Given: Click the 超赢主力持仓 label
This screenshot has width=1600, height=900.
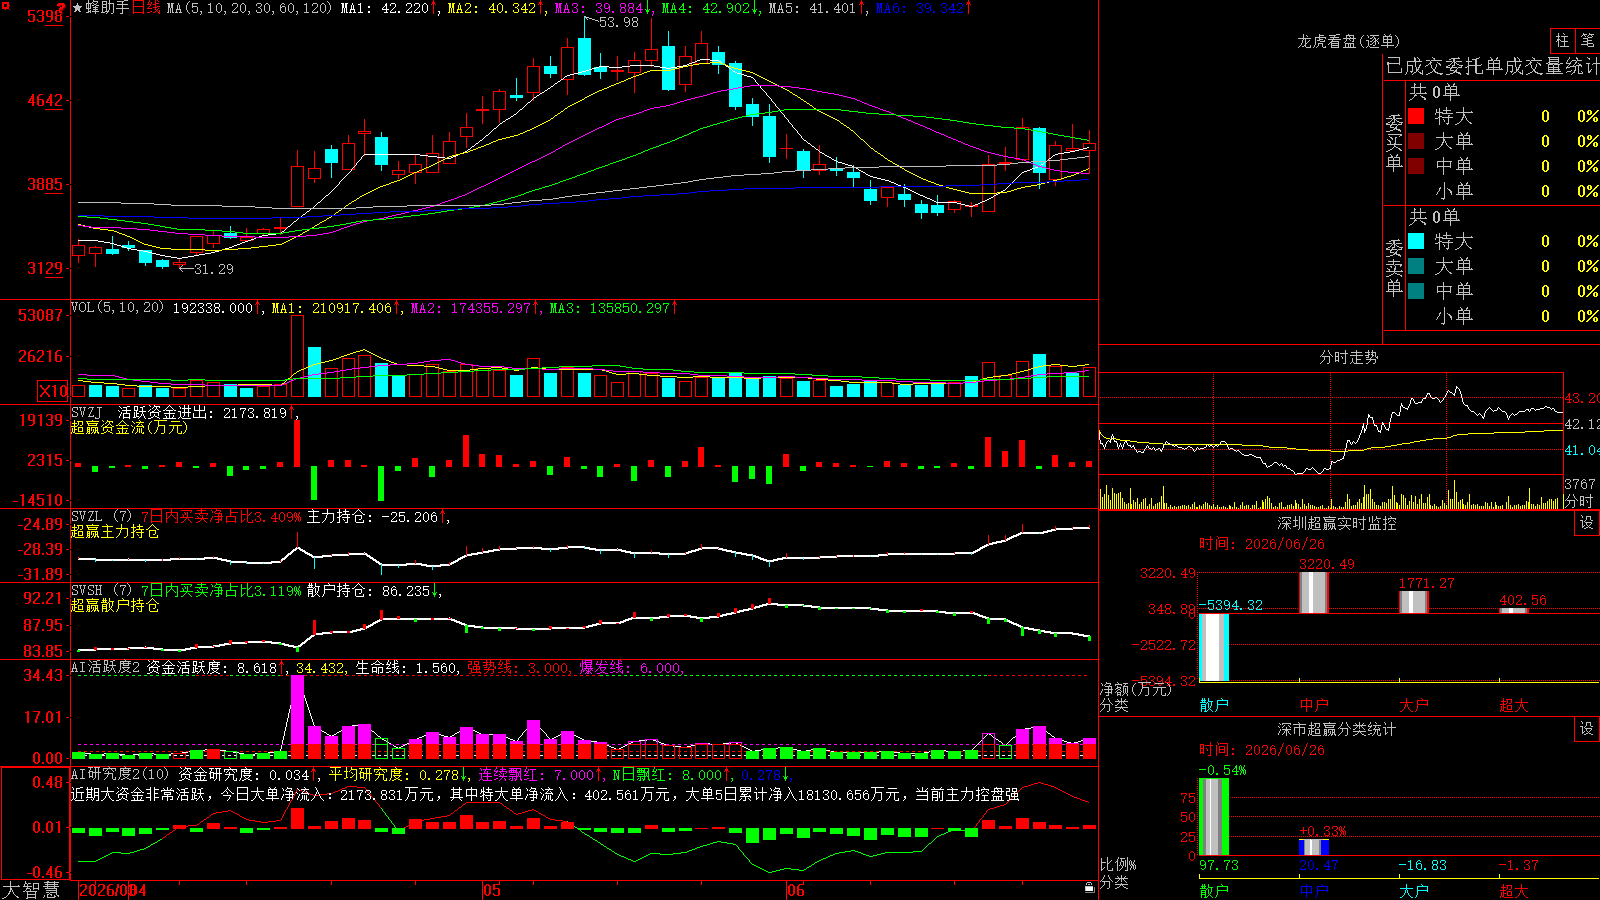Looking at the screenshot, I should tap(115, 531).
